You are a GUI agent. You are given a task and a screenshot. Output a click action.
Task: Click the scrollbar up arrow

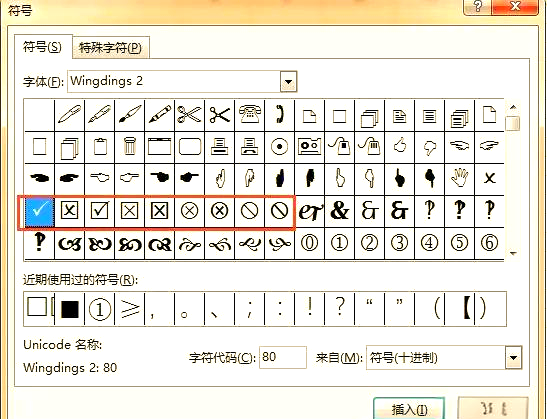[x=512, y=107]
